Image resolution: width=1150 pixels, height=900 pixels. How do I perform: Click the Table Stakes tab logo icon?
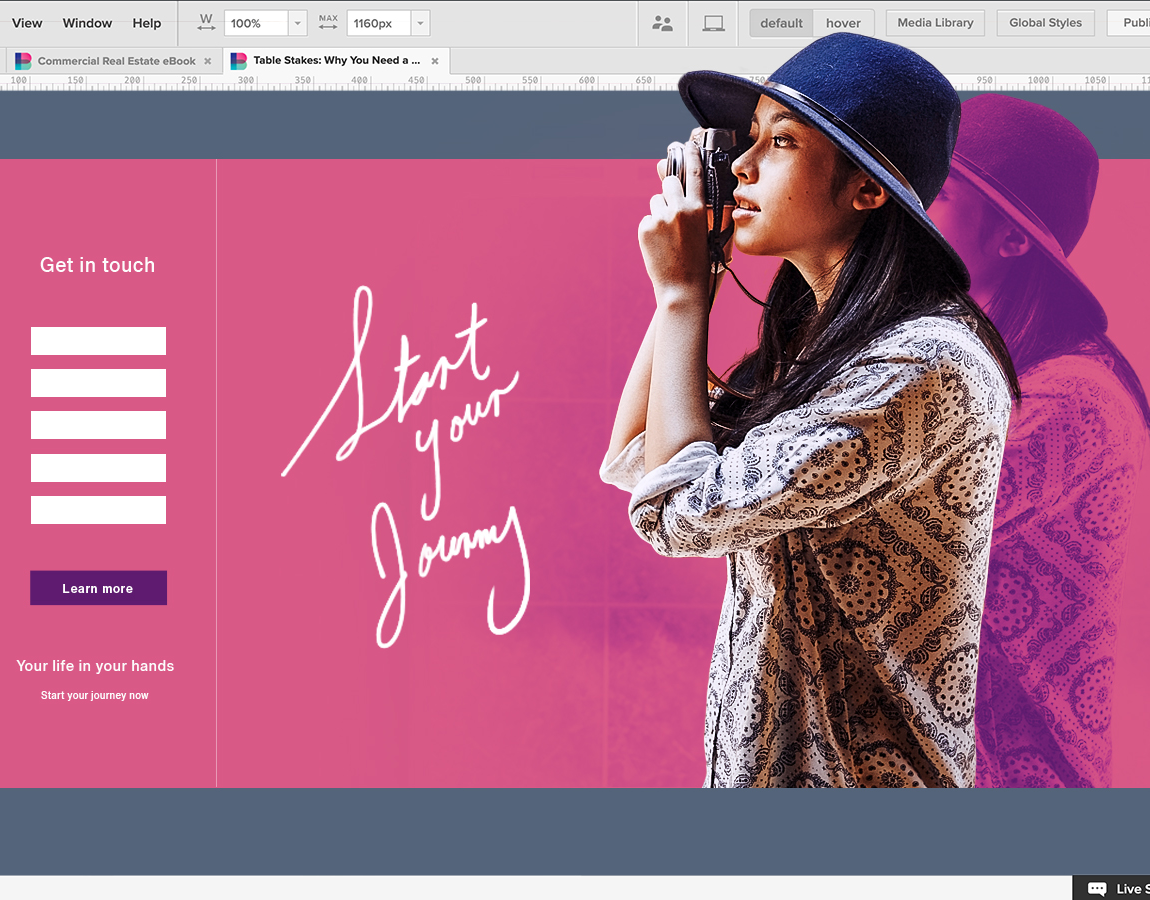click(x=239, y=61)
